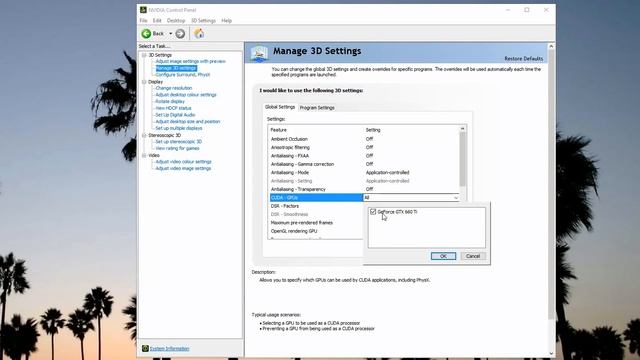The width and height of the screenshot is (640, 360).
Task: Open the Help menu
Action: (x=227, y=20)
